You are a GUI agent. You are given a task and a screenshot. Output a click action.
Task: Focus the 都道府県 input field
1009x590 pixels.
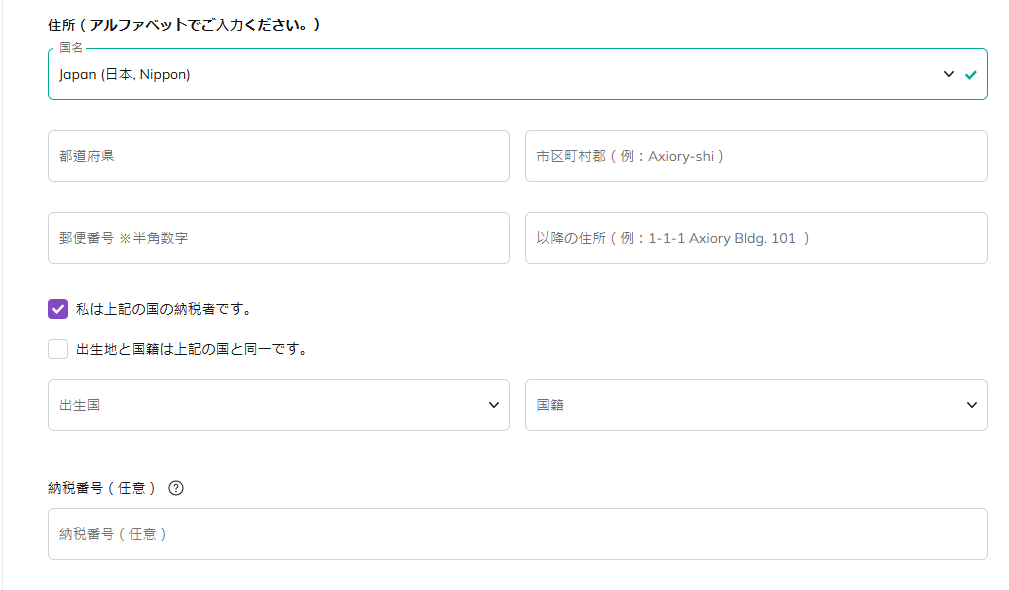[278, 156]
